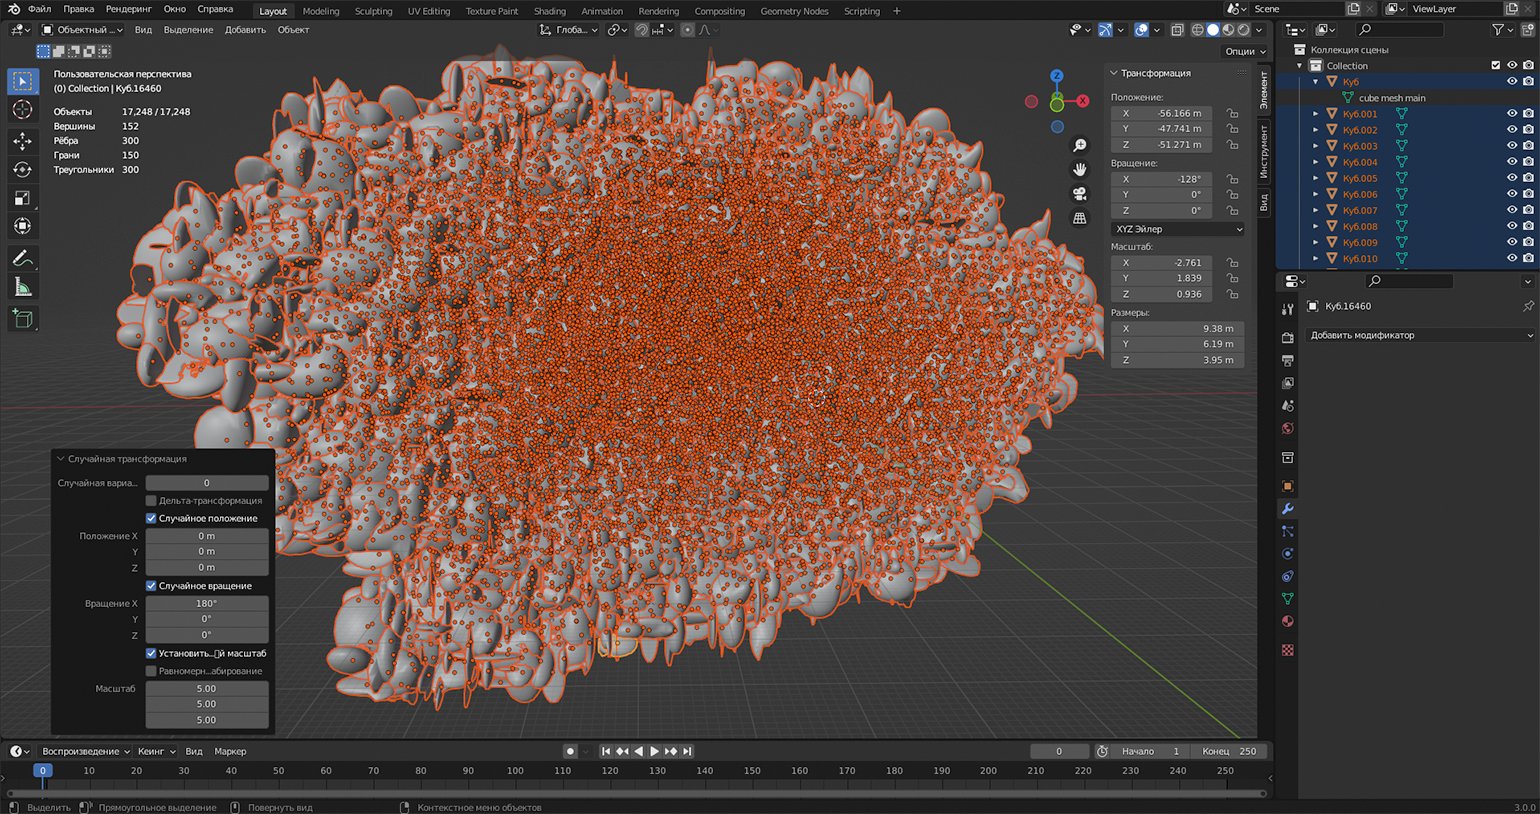This screenshot has width=1540, height=814.
Task: Jump to the end frame button
Action: pos(687,751)
